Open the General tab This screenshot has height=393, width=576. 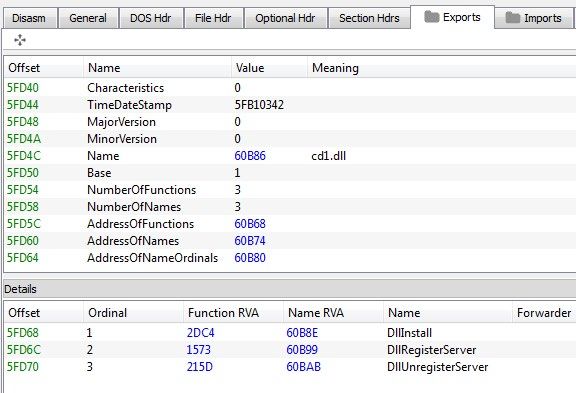(88, 18)
